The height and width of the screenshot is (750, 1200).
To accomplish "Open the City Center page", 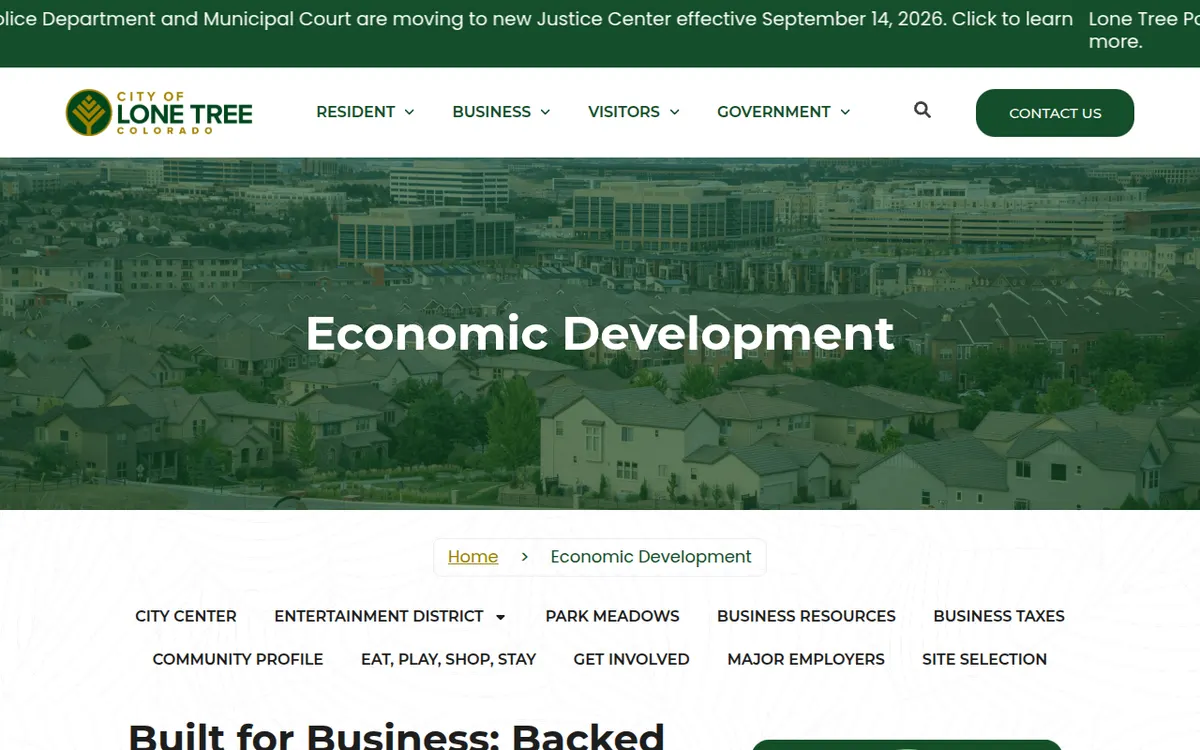I will 186,616.
